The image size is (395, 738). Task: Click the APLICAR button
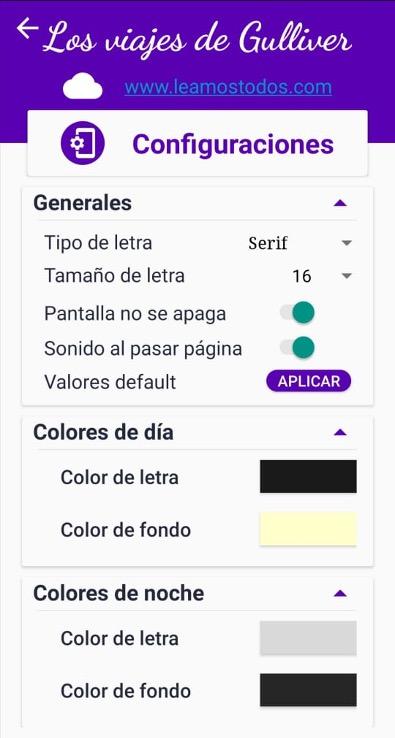(309, 381)
